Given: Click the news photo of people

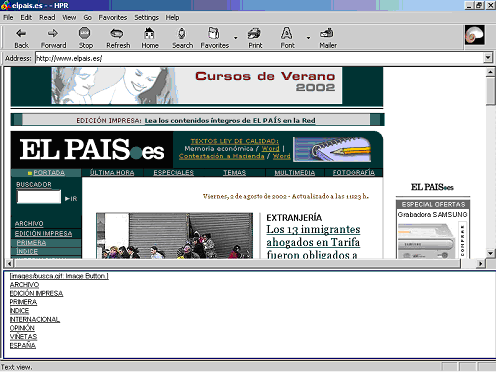Looking at the screenshot, I should [x=174, y=236].
